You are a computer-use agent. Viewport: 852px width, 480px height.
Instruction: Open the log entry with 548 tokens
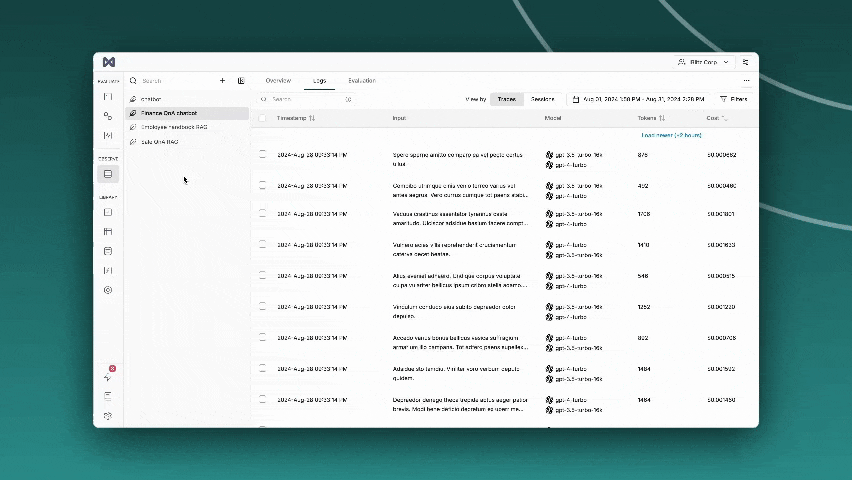click(x=504, y=280)
